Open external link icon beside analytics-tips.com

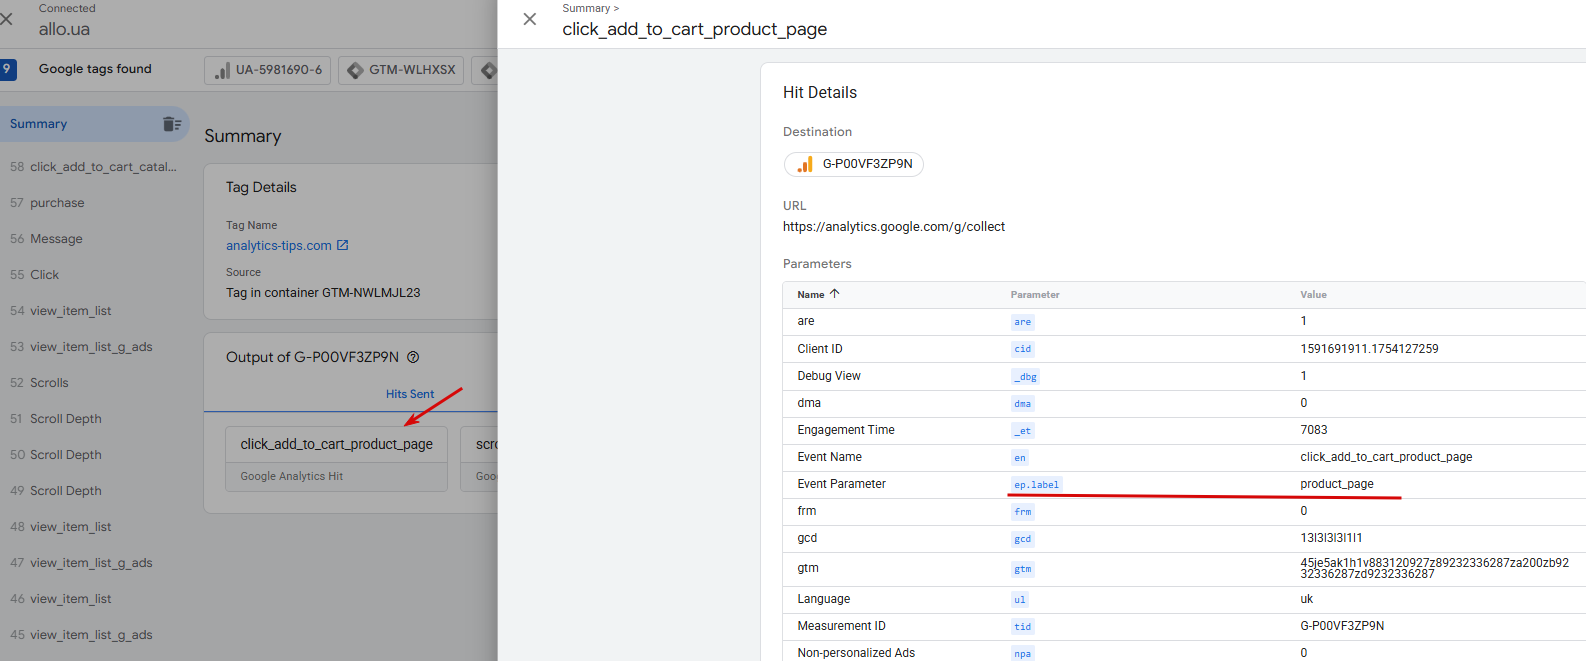pyautogui.click(x=343, y=245)
